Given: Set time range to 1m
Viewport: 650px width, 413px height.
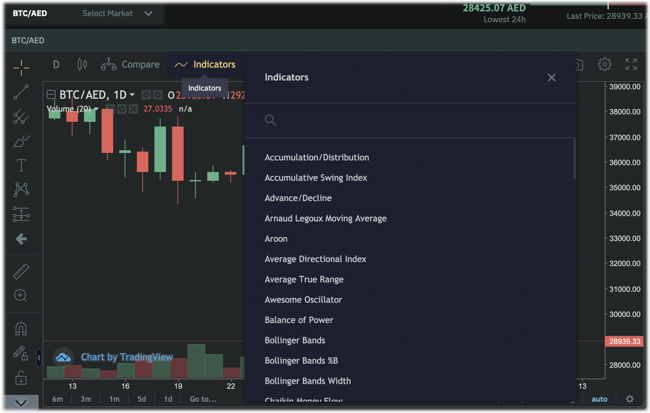Looking at the screenshot, I should 114,399.
